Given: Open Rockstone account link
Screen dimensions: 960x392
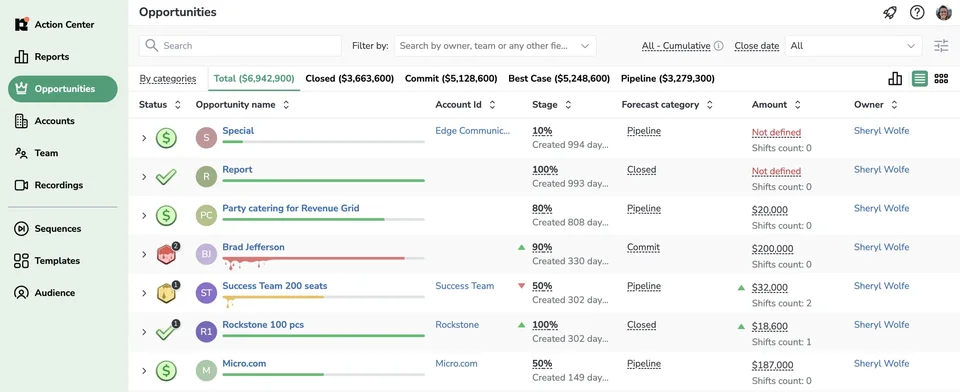Looking at the screenshot, I should tap(457, 325).
